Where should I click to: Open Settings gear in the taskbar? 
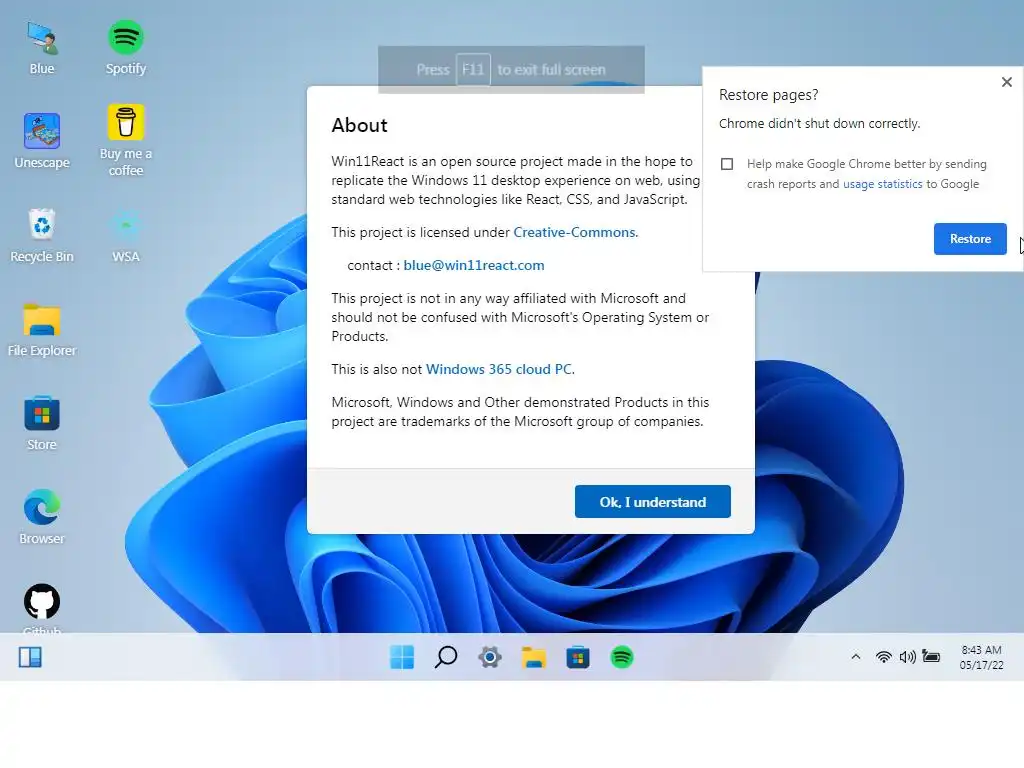pyautogui.click(x=490, y=657)
